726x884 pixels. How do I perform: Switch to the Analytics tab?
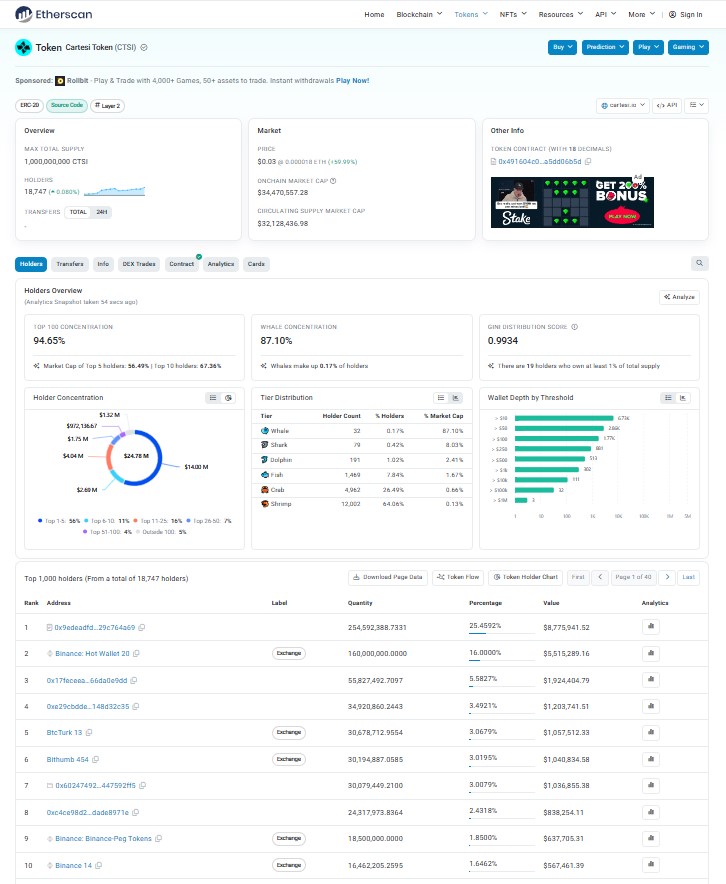click(220, 264)
